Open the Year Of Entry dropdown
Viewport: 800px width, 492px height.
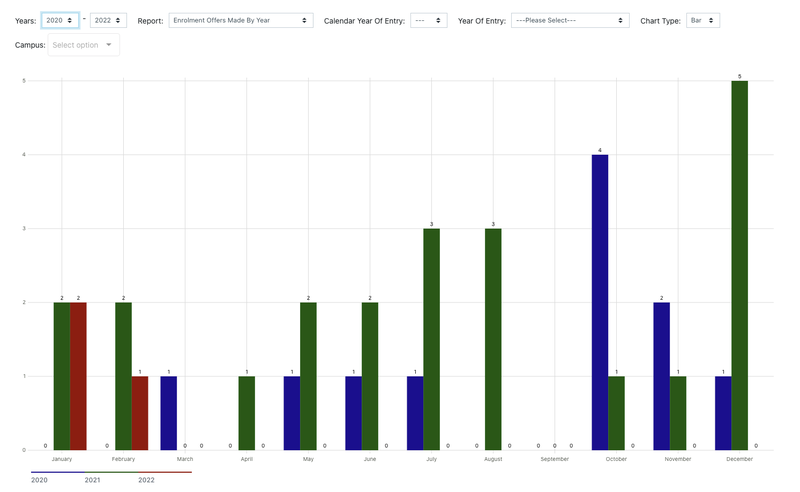(x=569, y=20)
